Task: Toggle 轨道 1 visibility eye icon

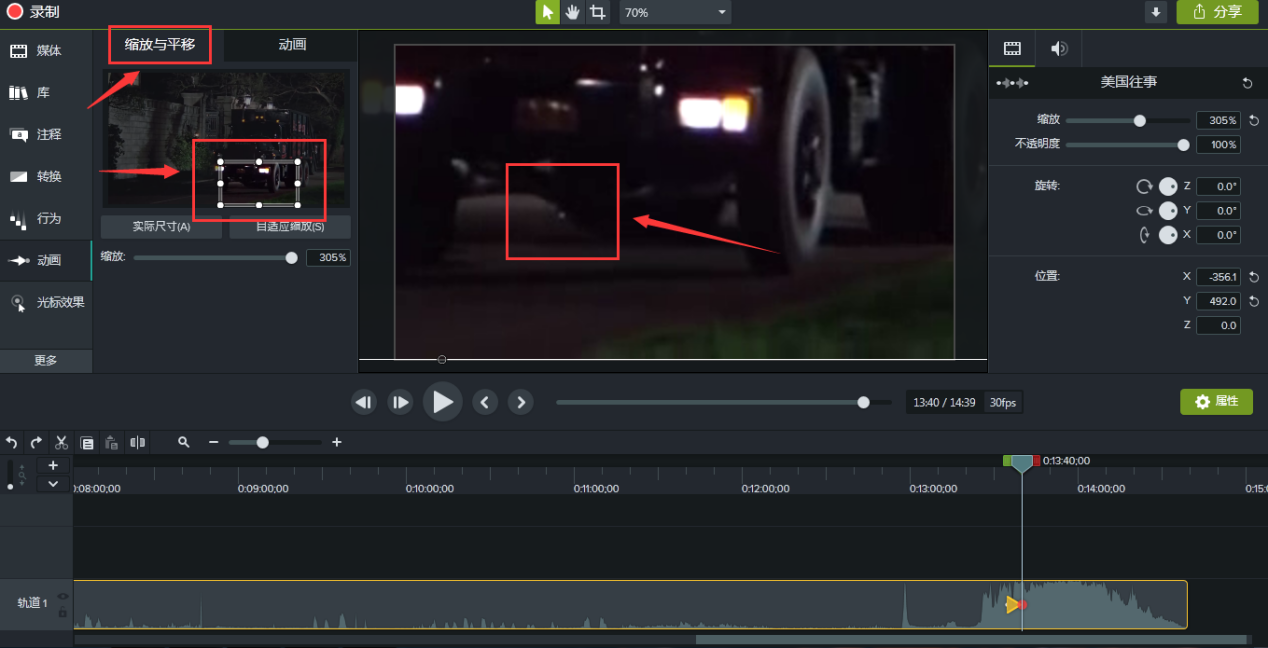Action: [63, 597]
